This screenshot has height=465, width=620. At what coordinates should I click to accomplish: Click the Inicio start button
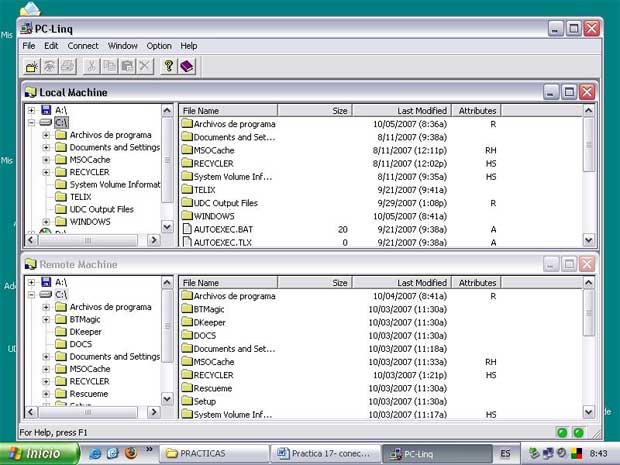point(40,454)
